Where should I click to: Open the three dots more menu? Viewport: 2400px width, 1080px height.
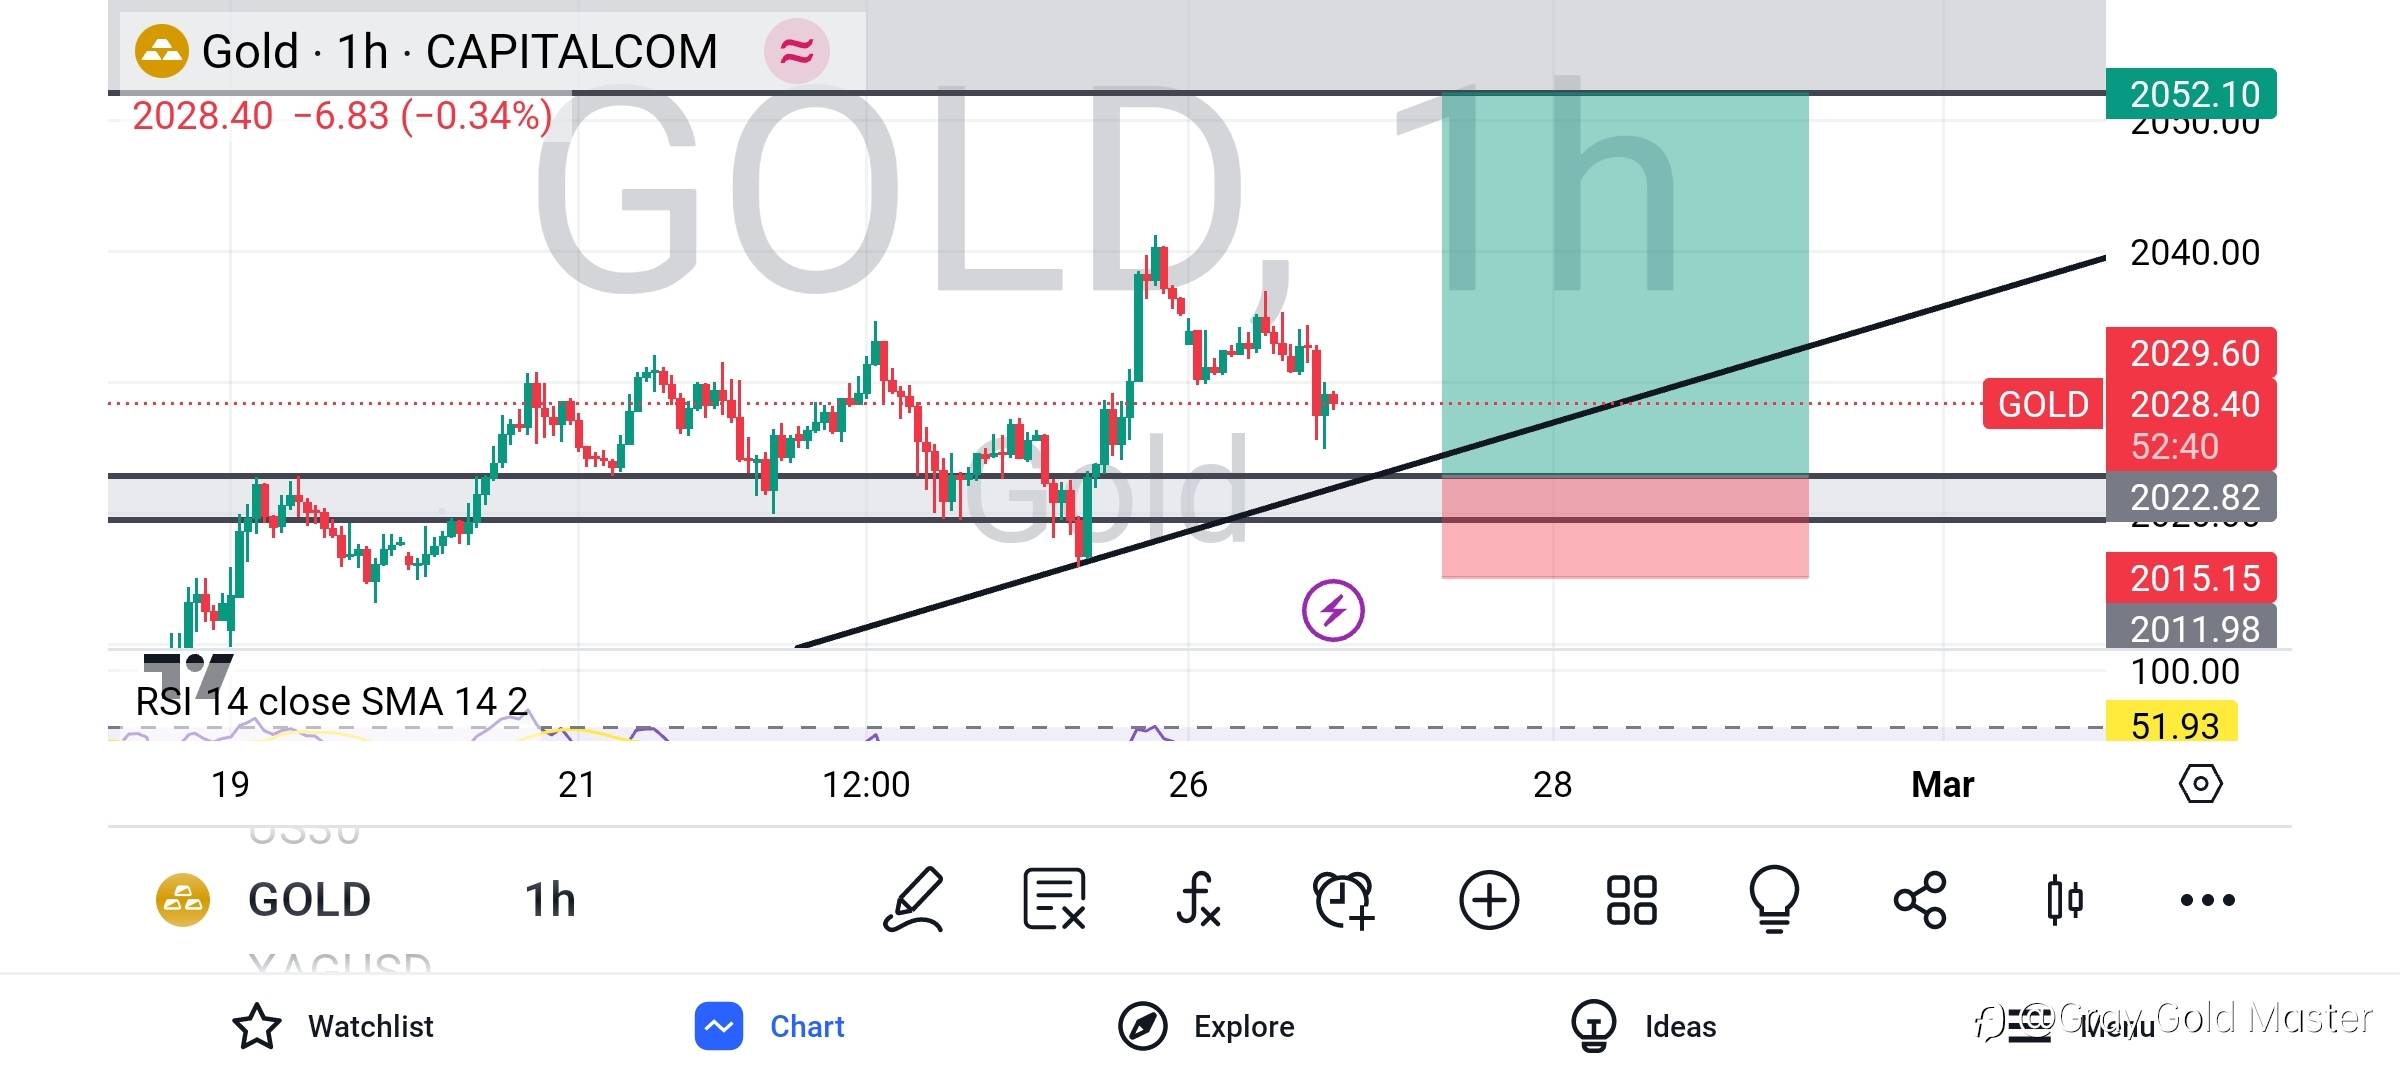point(2207,899)
